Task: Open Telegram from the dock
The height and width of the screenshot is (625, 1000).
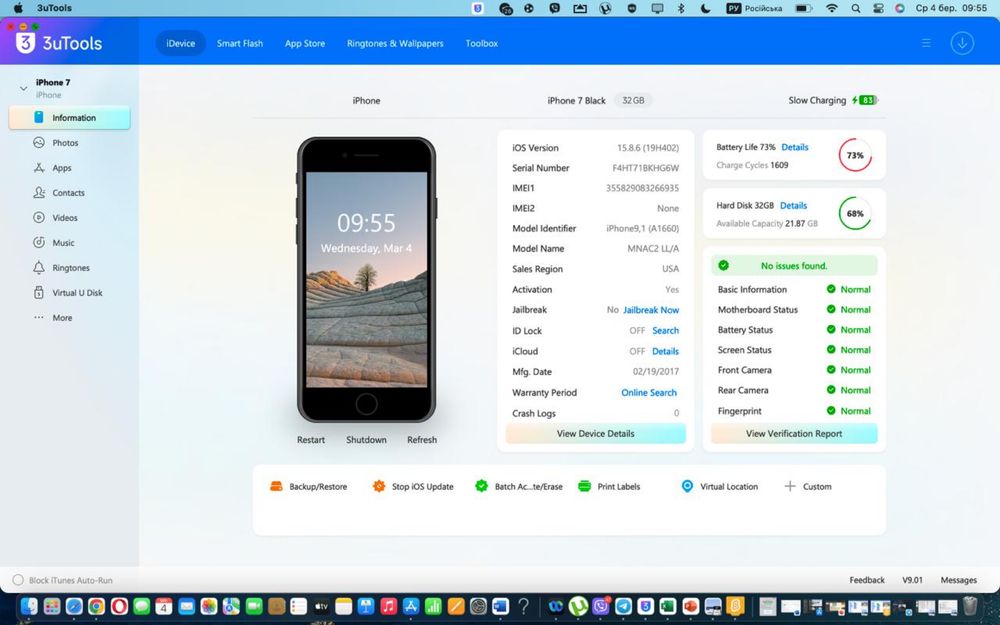Action: pyautogui.click(x=623, y=606)
